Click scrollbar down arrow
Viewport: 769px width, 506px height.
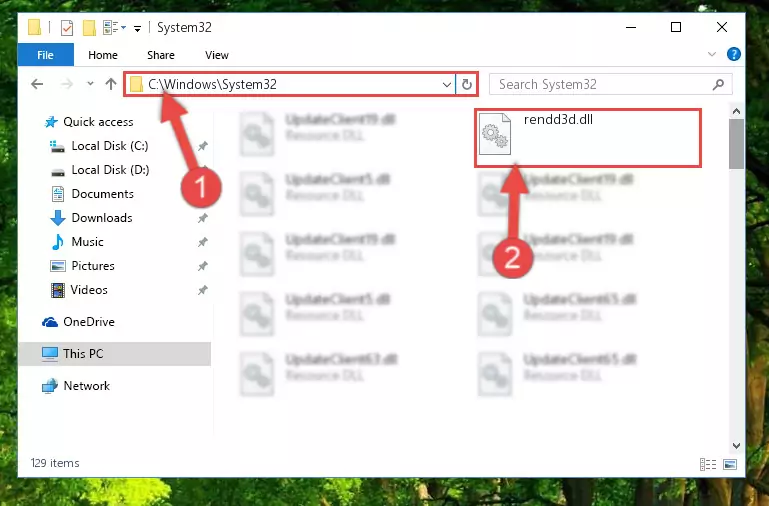click(x=736, y=446)
